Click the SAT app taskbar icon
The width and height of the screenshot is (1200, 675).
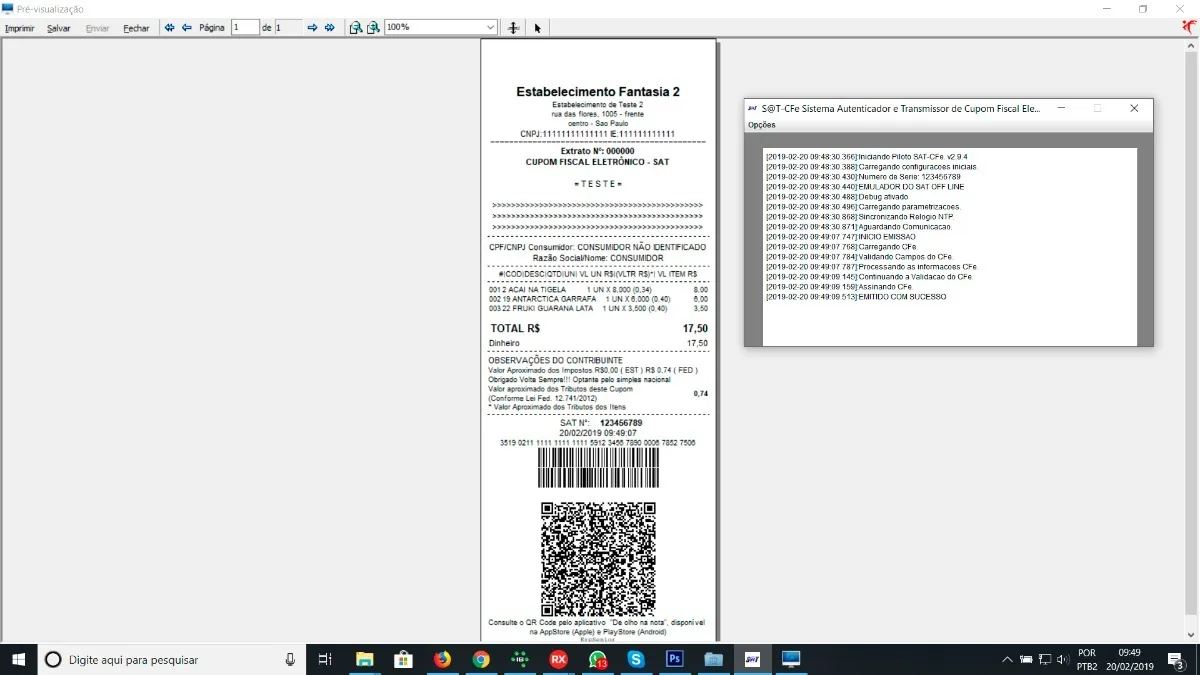coord(752,660)
